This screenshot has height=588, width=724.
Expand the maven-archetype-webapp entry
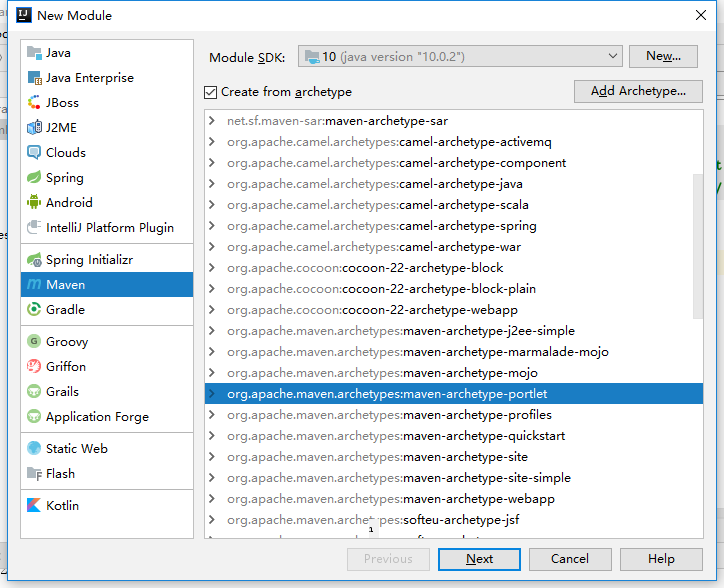[x=212, y=499]
